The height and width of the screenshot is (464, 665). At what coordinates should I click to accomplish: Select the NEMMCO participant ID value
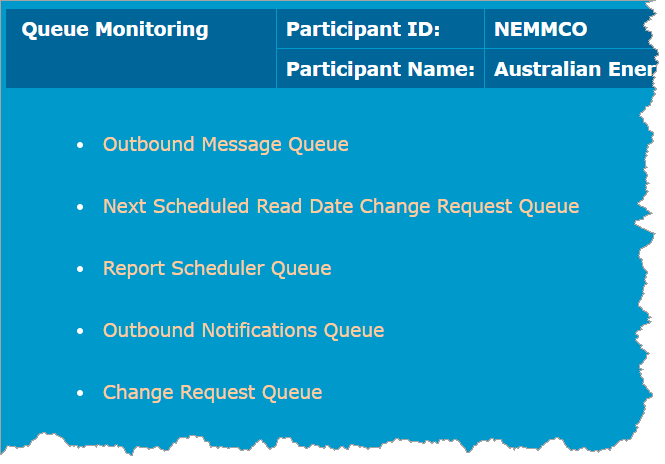pyautogui.click(x=540, y=29)
